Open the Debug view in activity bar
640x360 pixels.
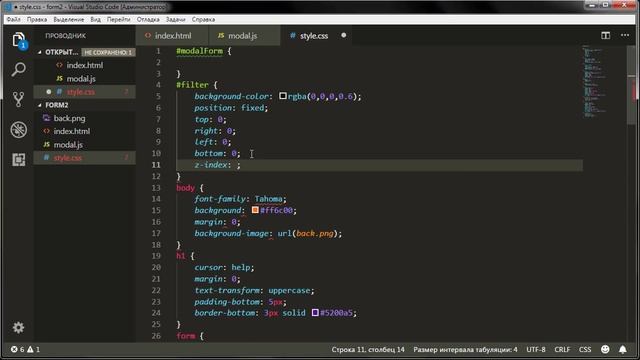[19, 130]
